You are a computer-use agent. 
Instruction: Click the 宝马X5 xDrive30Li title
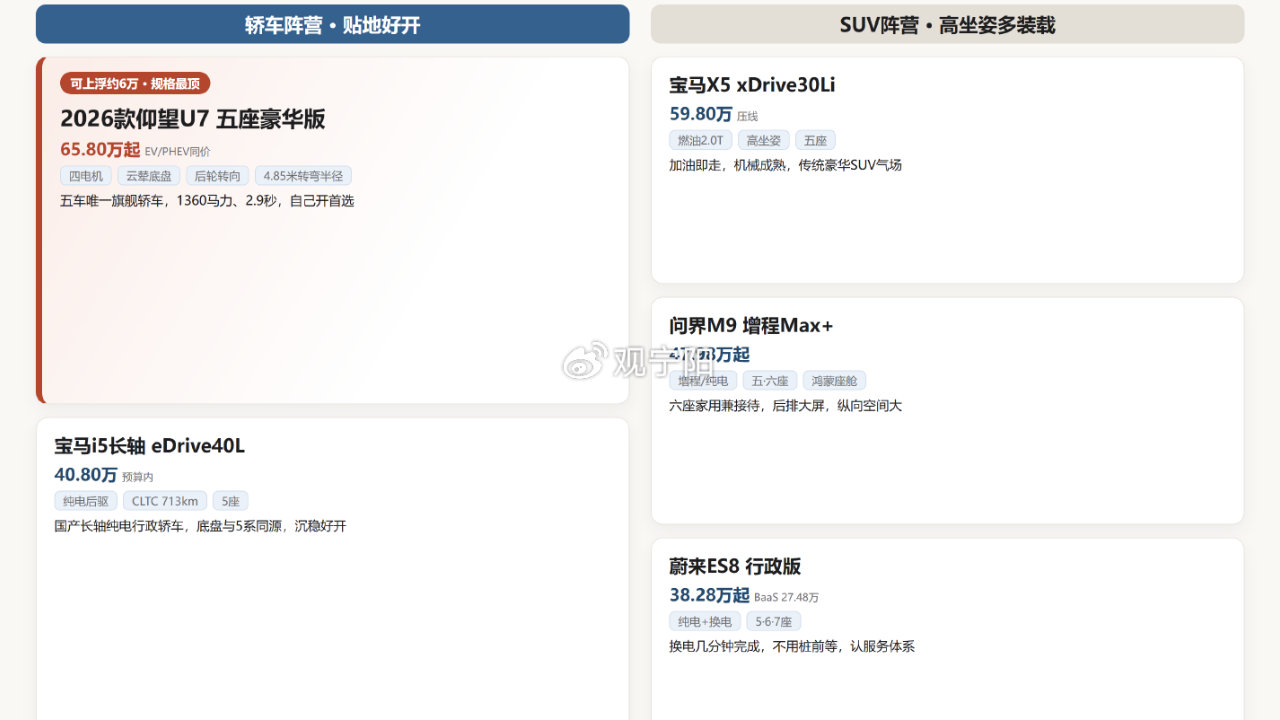pyautogui.click(x=752, y=85)
